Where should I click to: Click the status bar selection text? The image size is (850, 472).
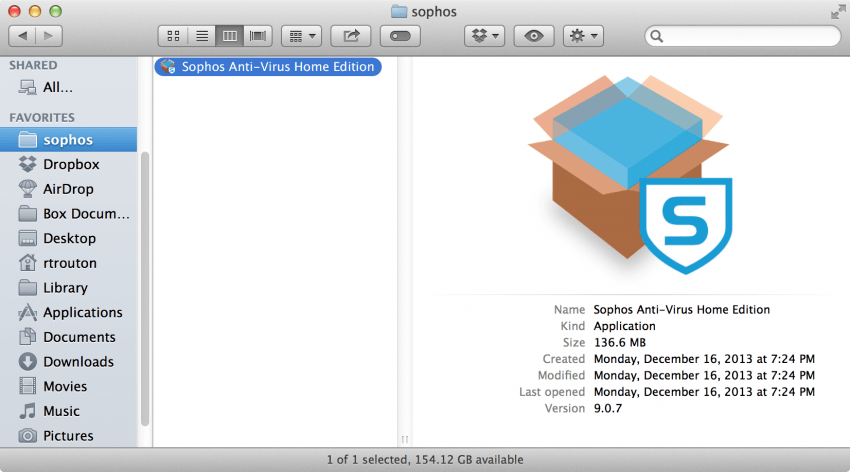(425, 460)
